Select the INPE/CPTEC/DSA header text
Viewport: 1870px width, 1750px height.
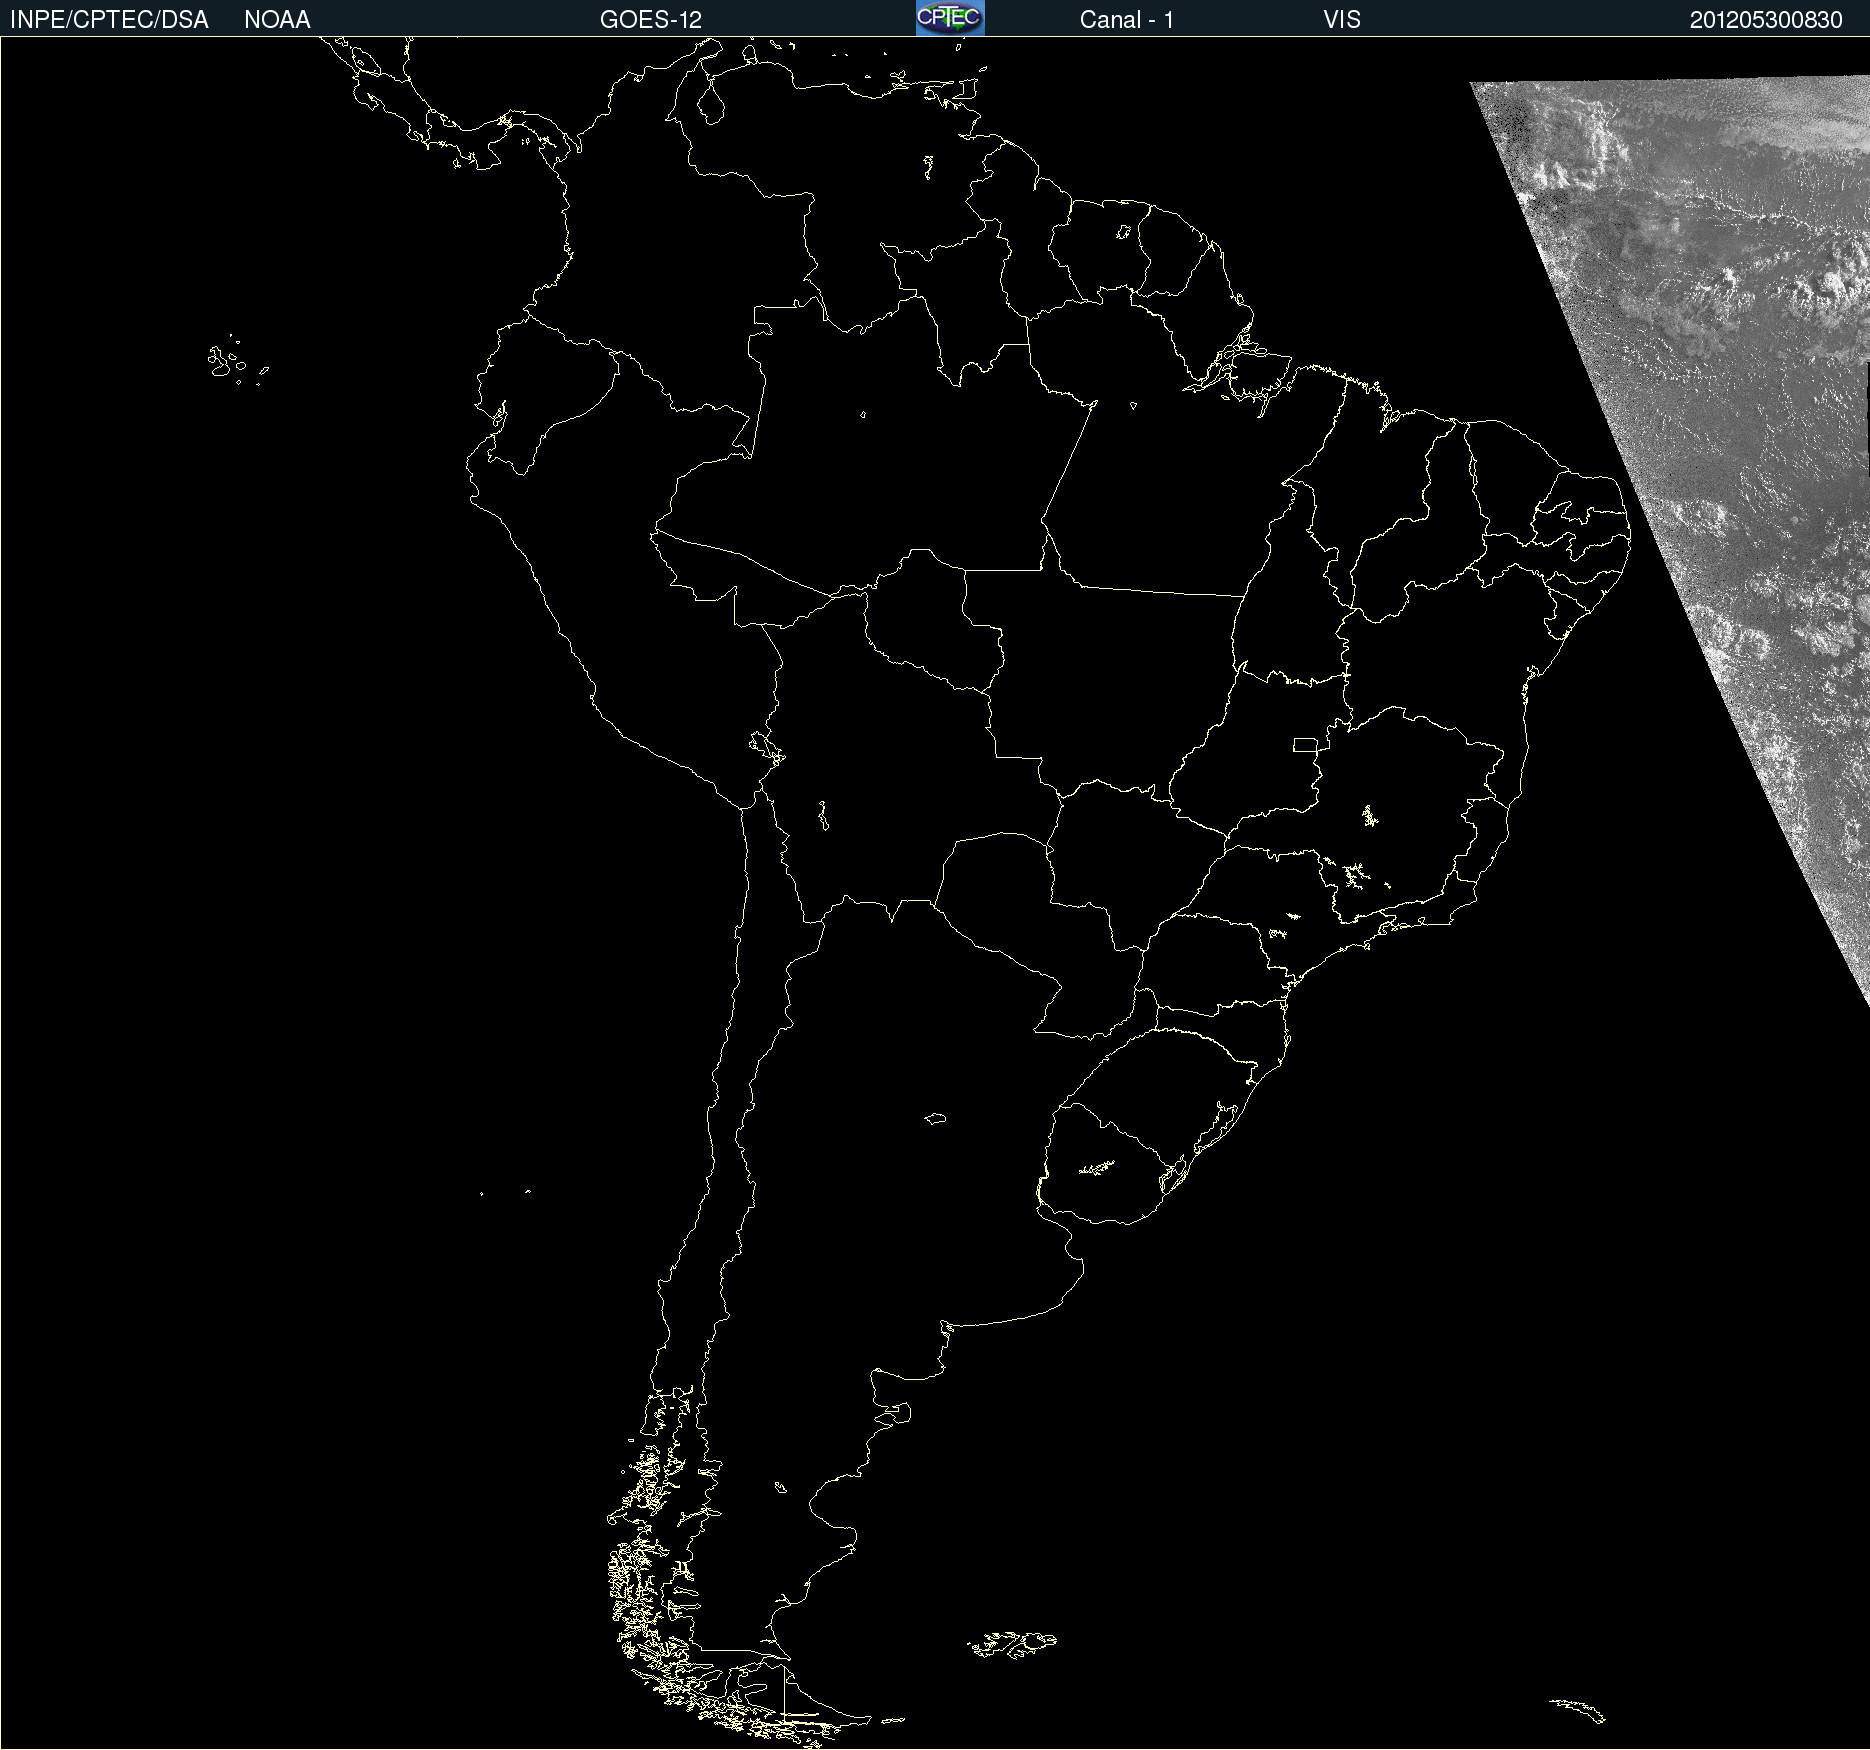109,20
